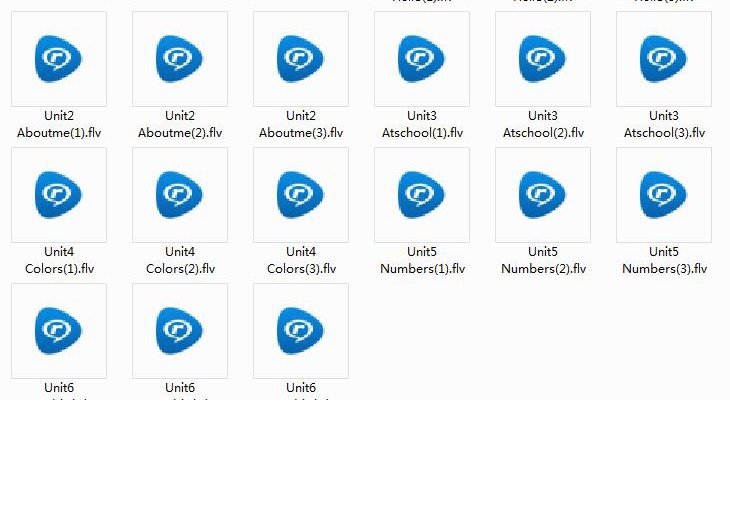730x532 pixels.
Task: Select the Unit3 Atschool(1).flv file icon
Action: point(422,59)
